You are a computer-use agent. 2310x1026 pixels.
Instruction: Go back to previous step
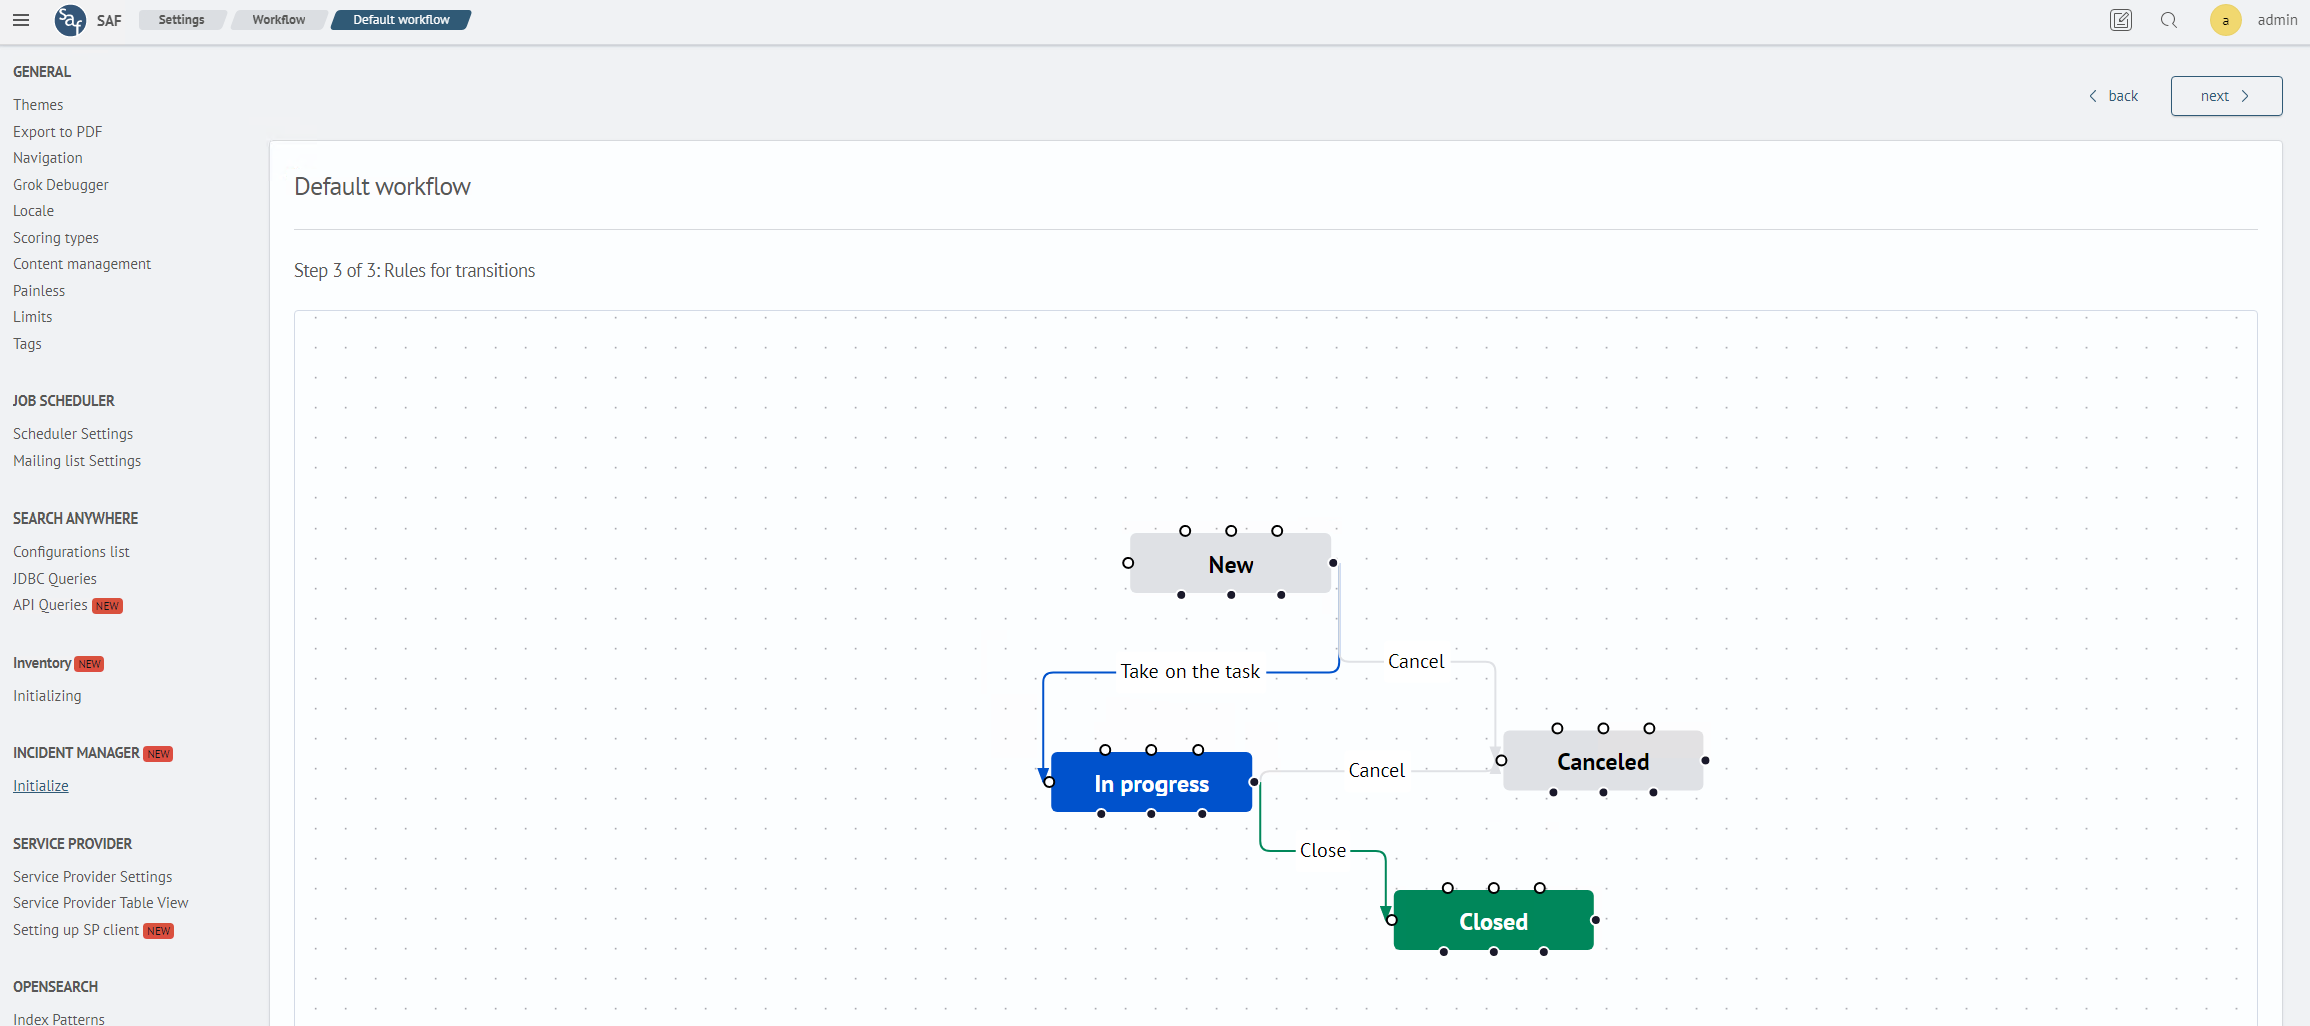pos(2114,96)
